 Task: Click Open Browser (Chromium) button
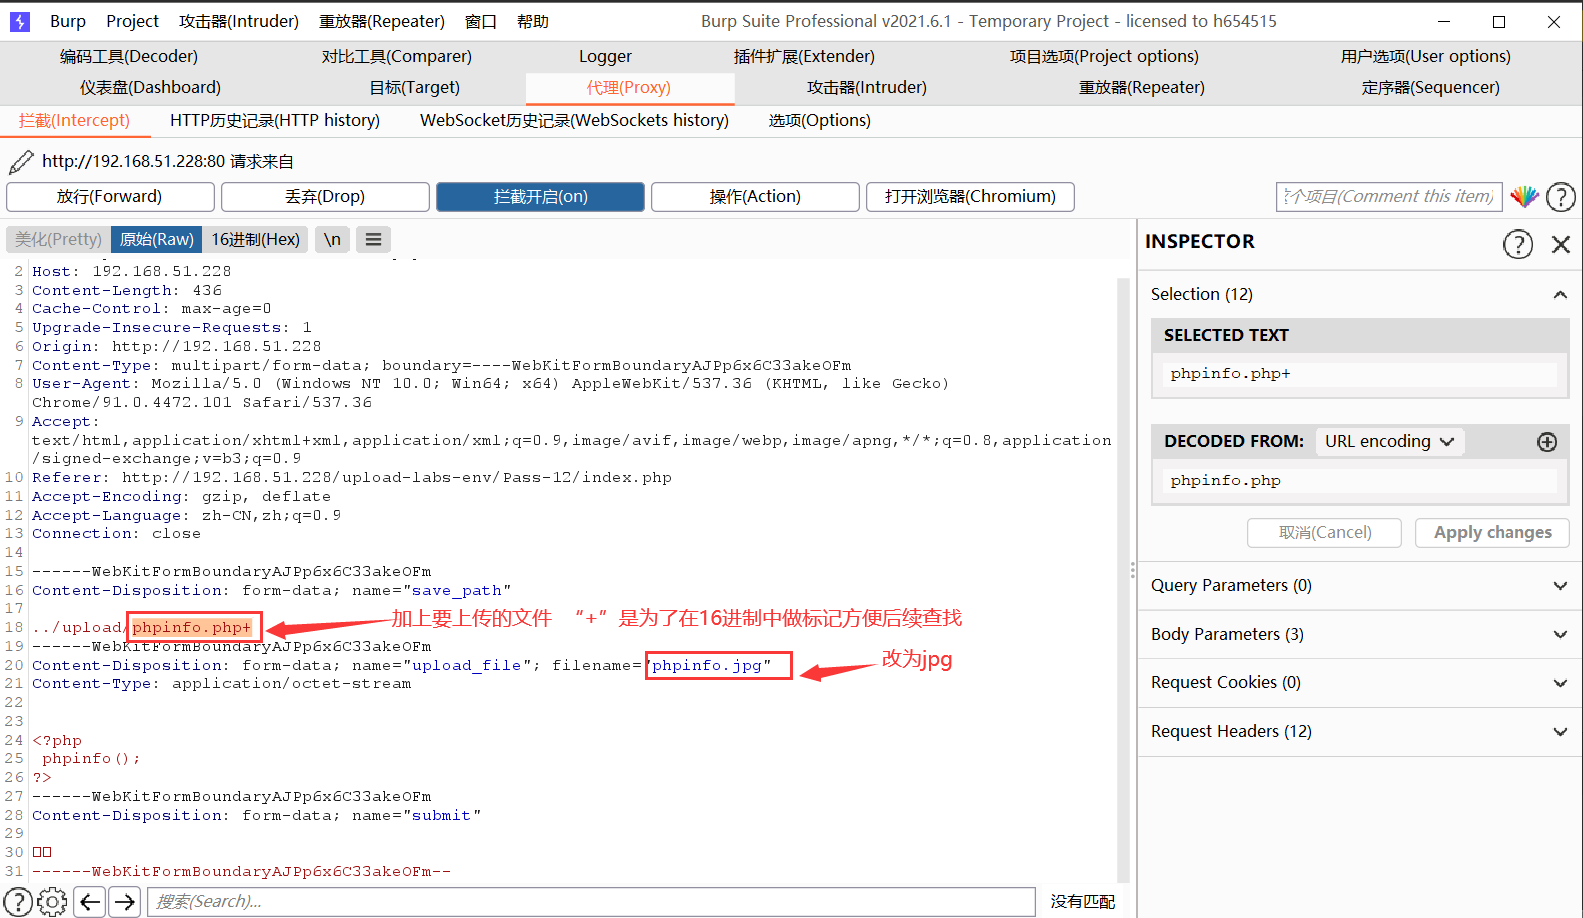point(970,197)
